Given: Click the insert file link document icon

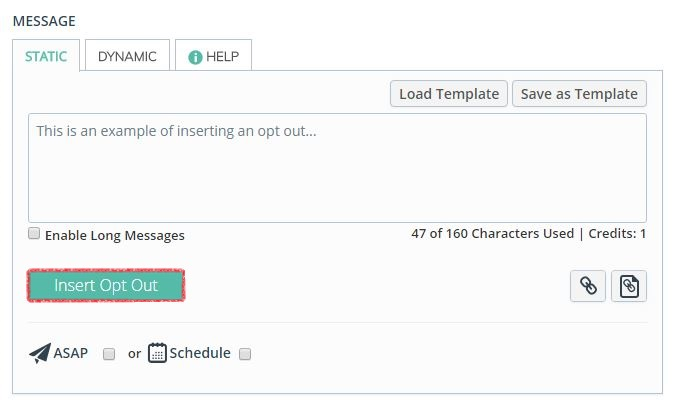Looking at the screenshot, I should point(629,286).
